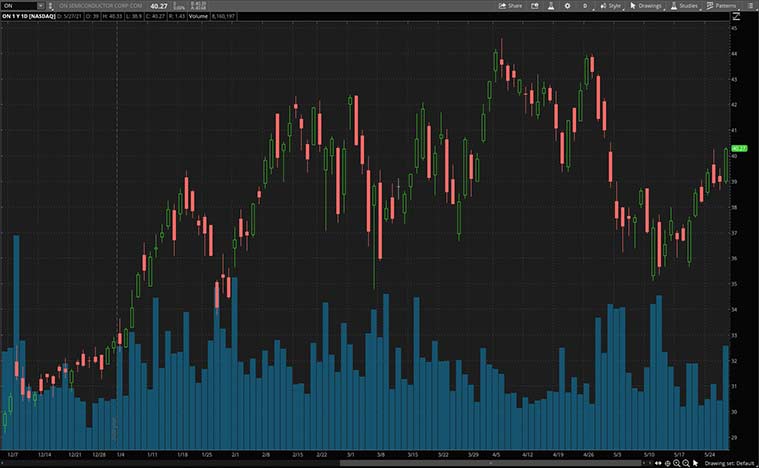
Task: Click the Share button in the toolbar
Action: point(510,5)
